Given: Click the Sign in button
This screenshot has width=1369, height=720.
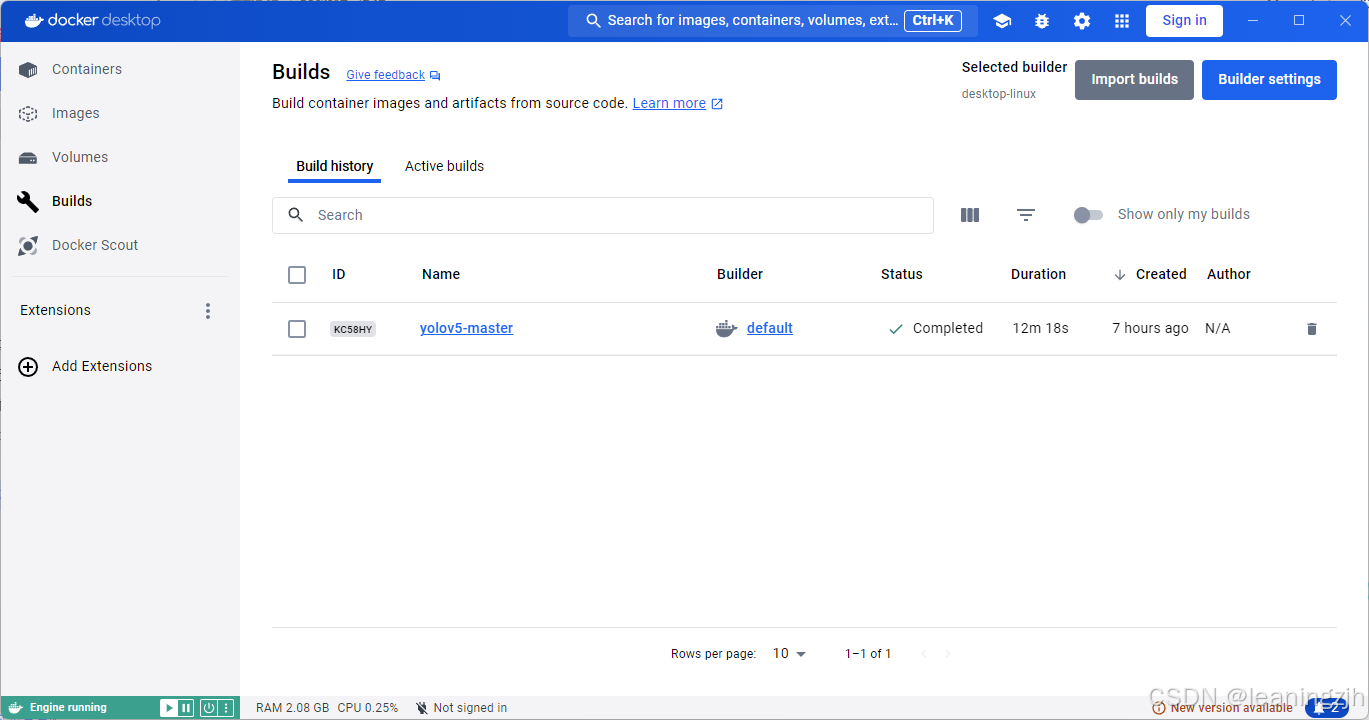Looking at the screenshot, I should coord(1184,20).
